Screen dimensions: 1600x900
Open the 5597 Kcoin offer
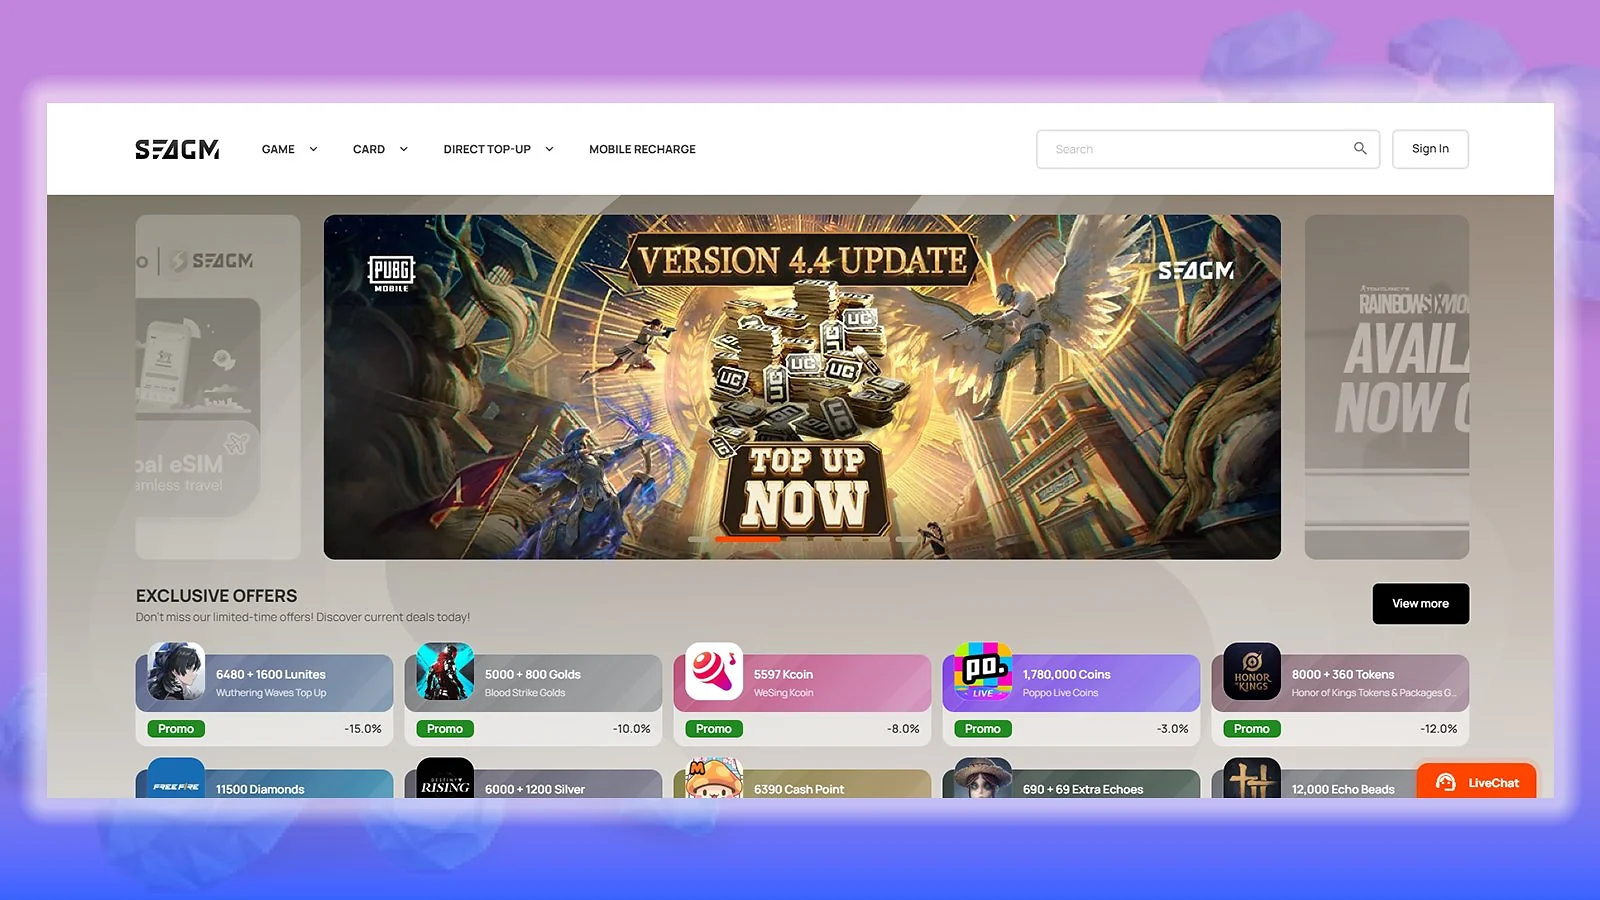click(x=802, y=700)
